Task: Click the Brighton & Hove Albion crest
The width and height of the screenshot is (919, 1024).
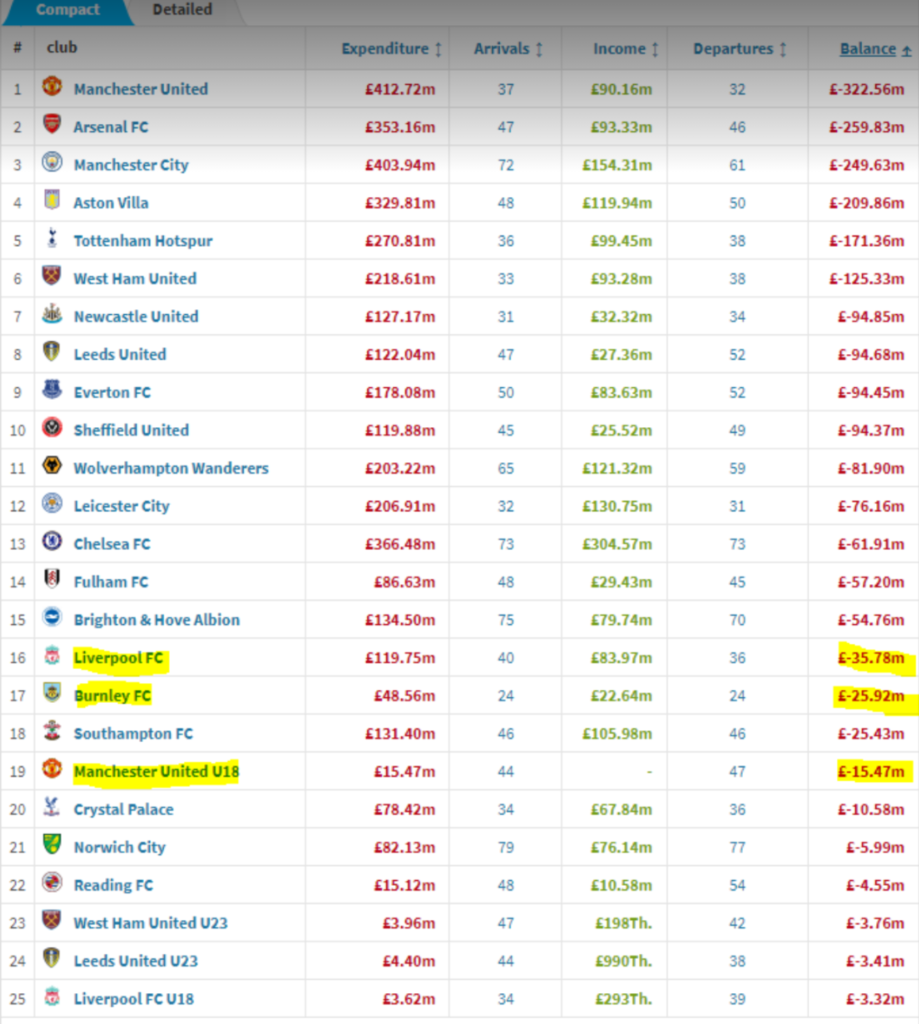Action: [52, 616]
